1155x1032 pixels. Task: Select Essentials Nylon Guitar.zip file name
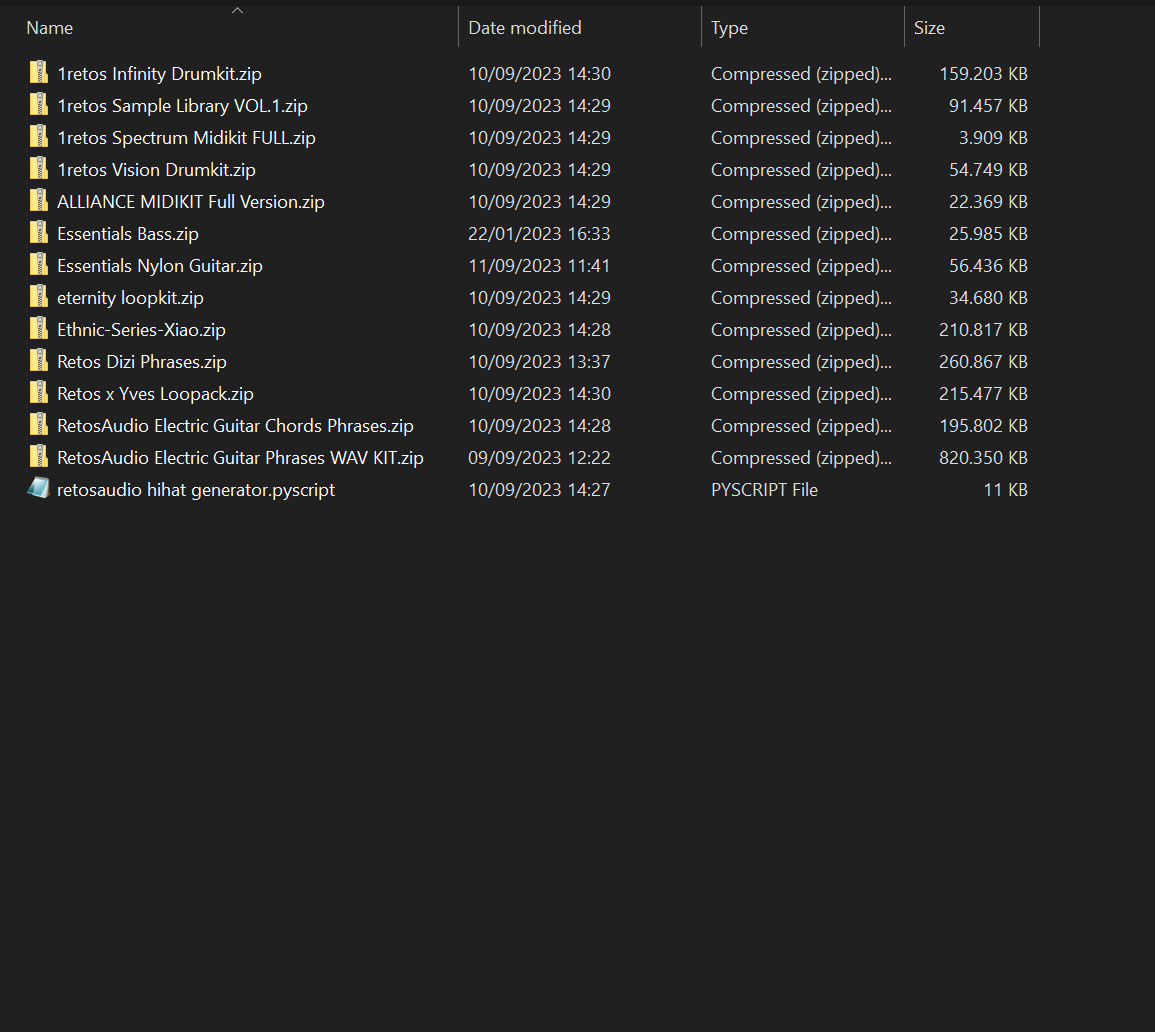click(x=160, y=265)
